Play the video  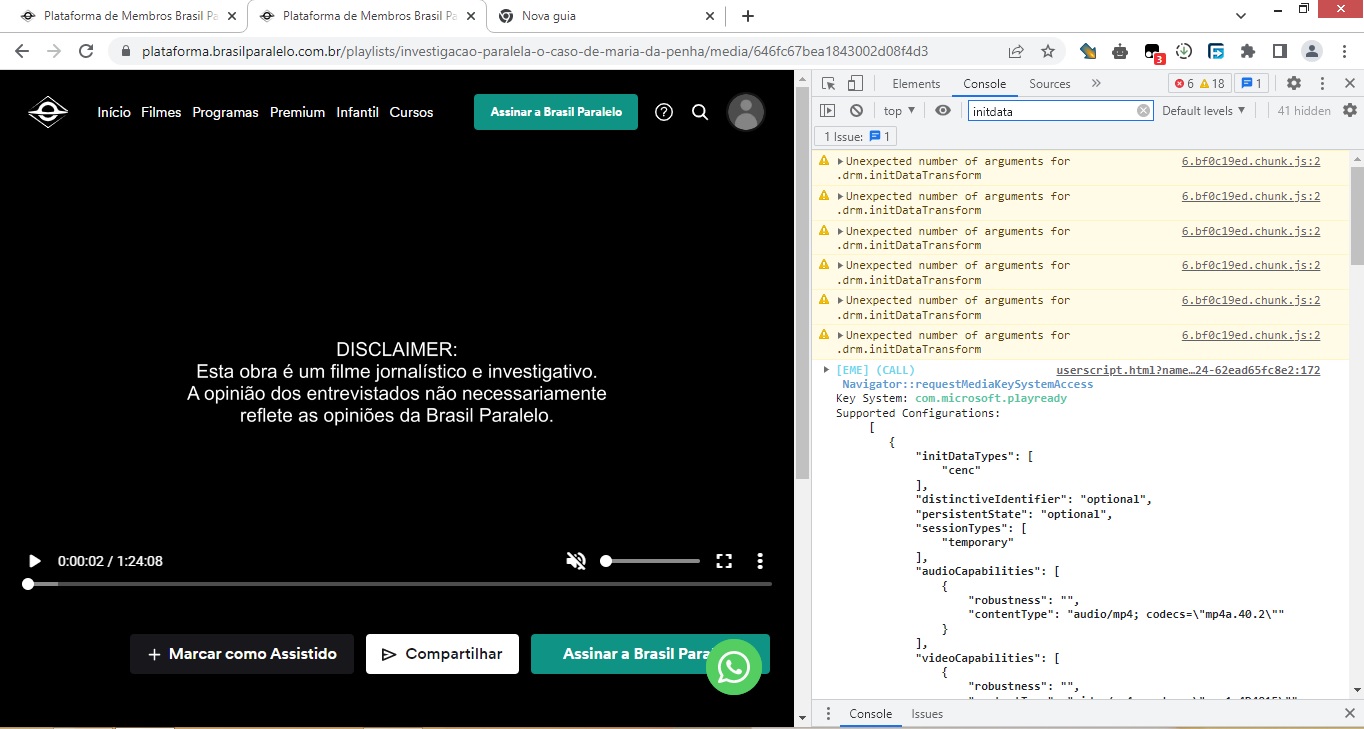[x=35, y=561]
